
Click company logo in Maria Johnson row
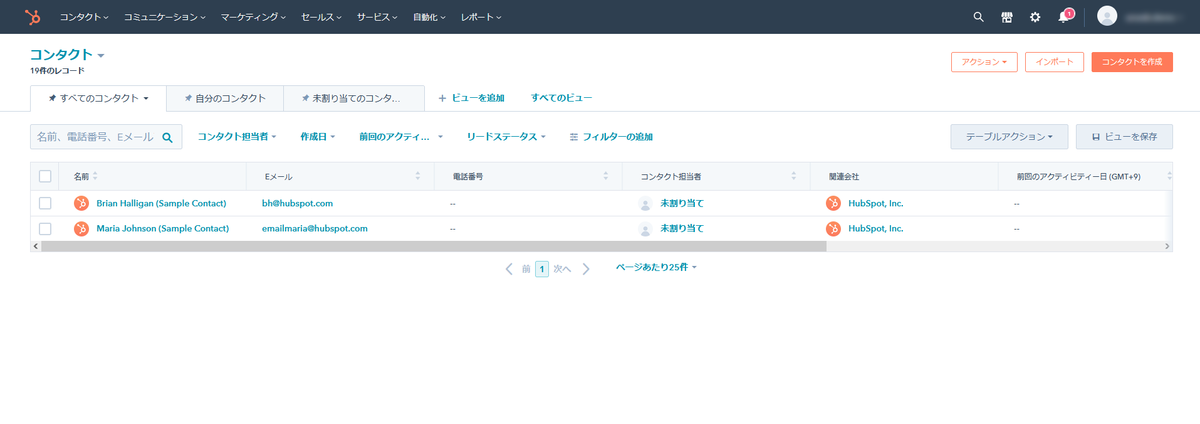[x=833, y=228]
